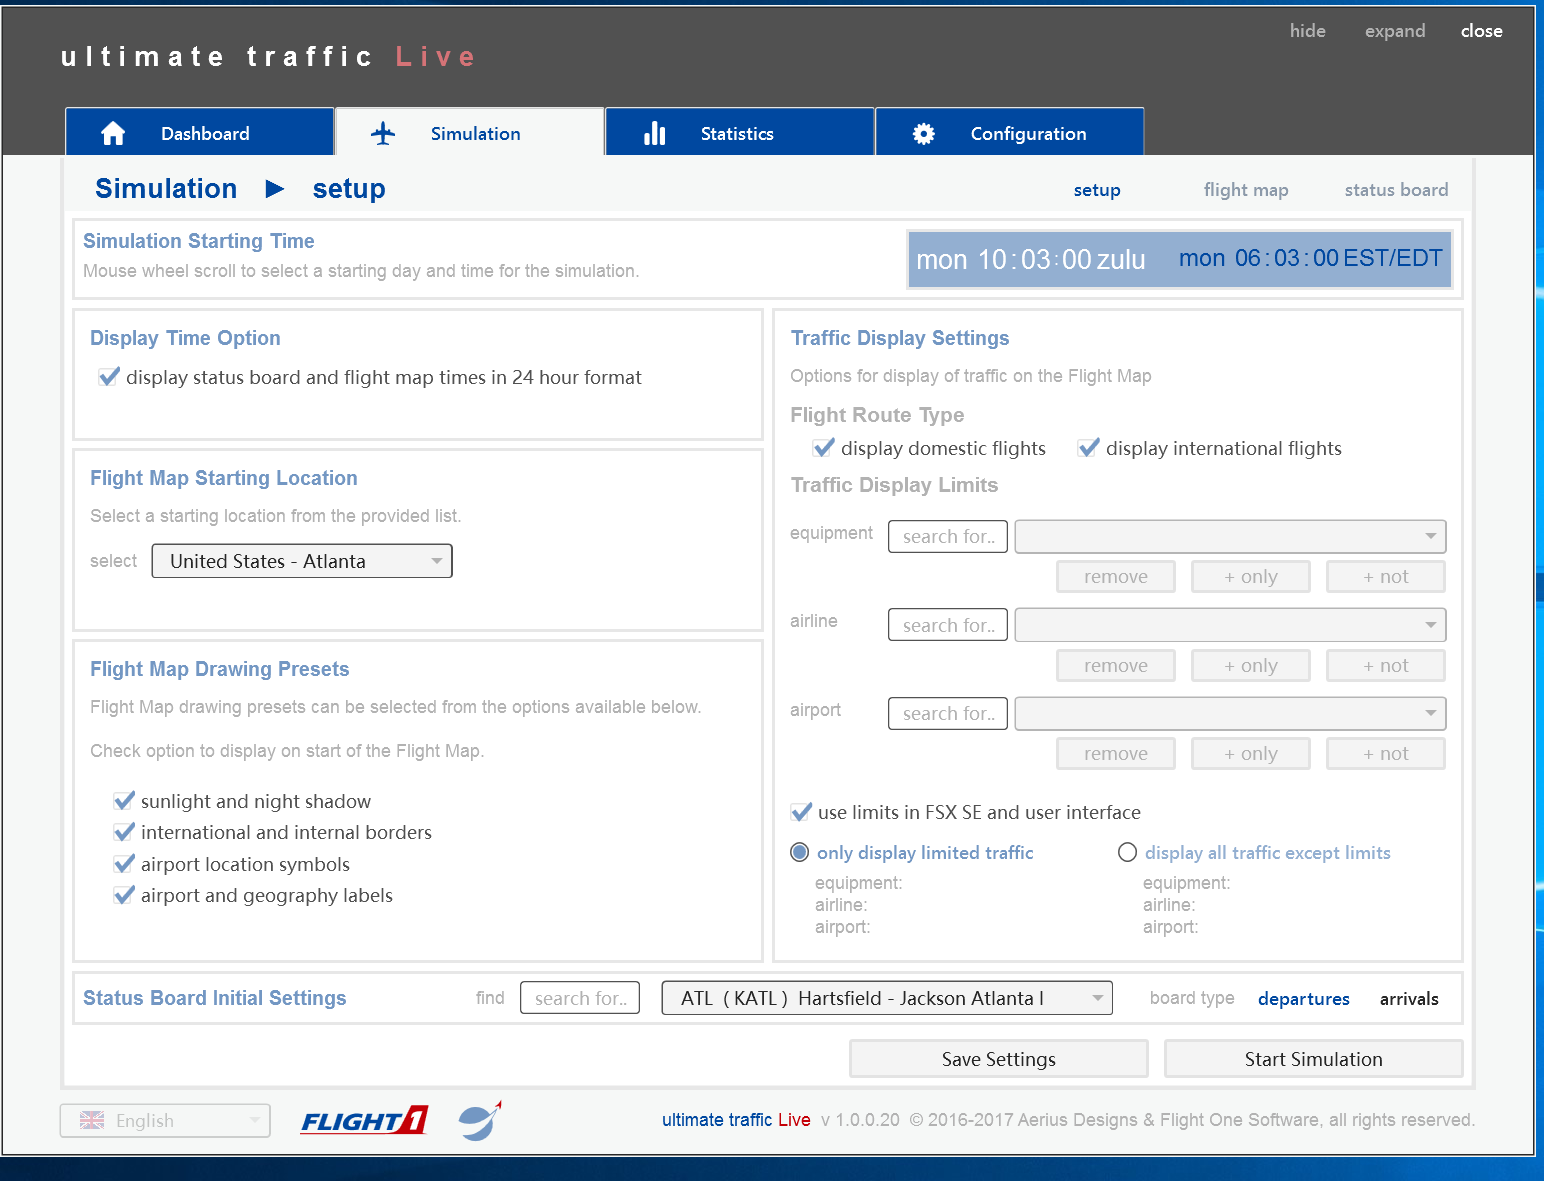1544x1181 pixels.
Task: Click the Configuration gear icon
Action: point(924,133)
